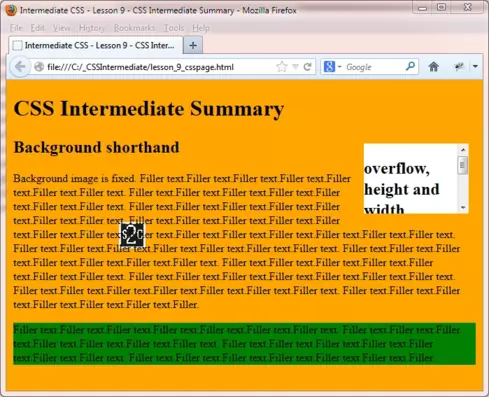Click the add-on toolbar icon beside Home
Viewport: 489px width, 397px height.
[x=459, y=67]
